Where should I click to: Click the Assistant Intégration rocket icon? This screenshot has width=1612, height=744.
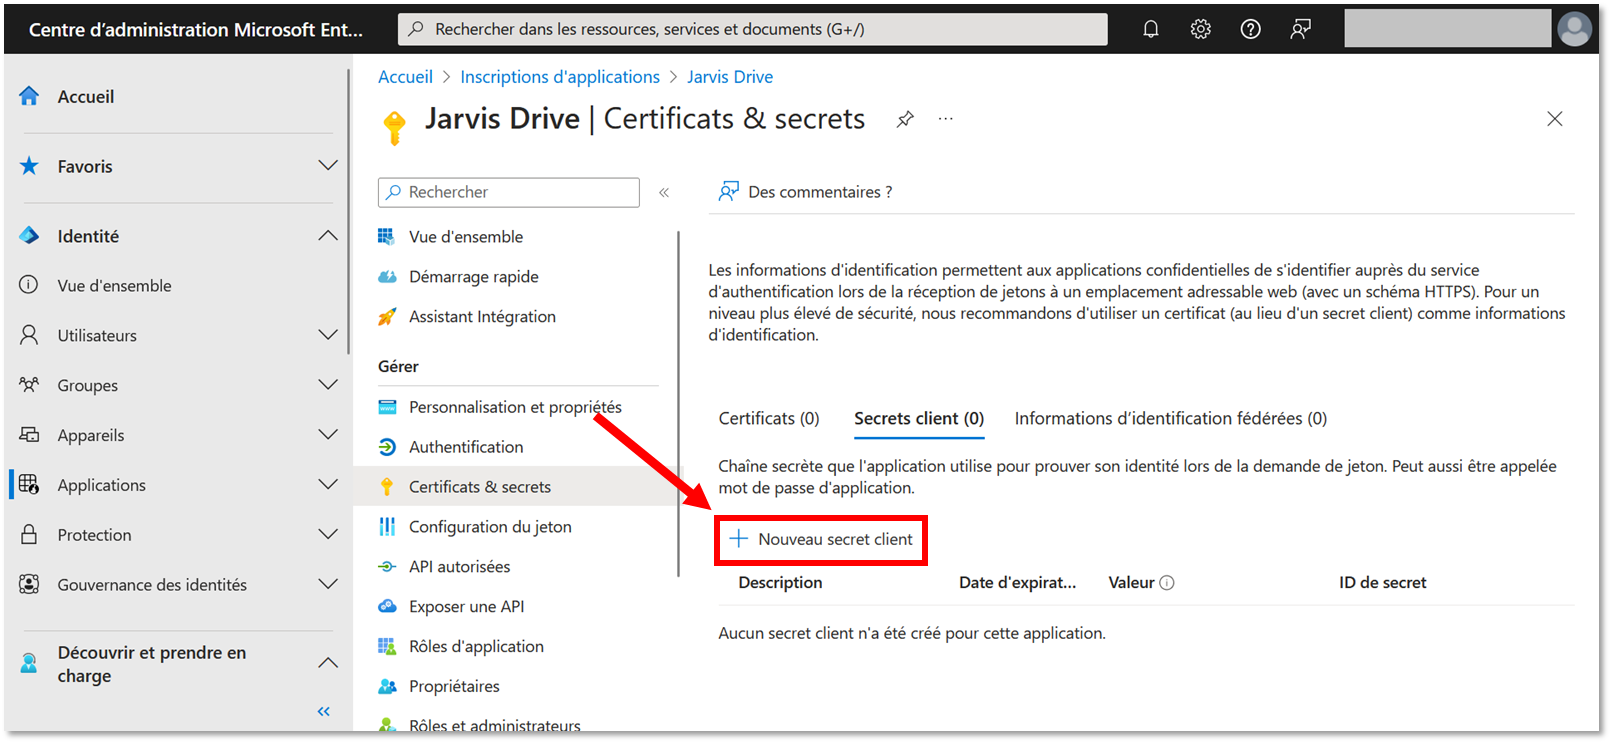click(387, 317)
